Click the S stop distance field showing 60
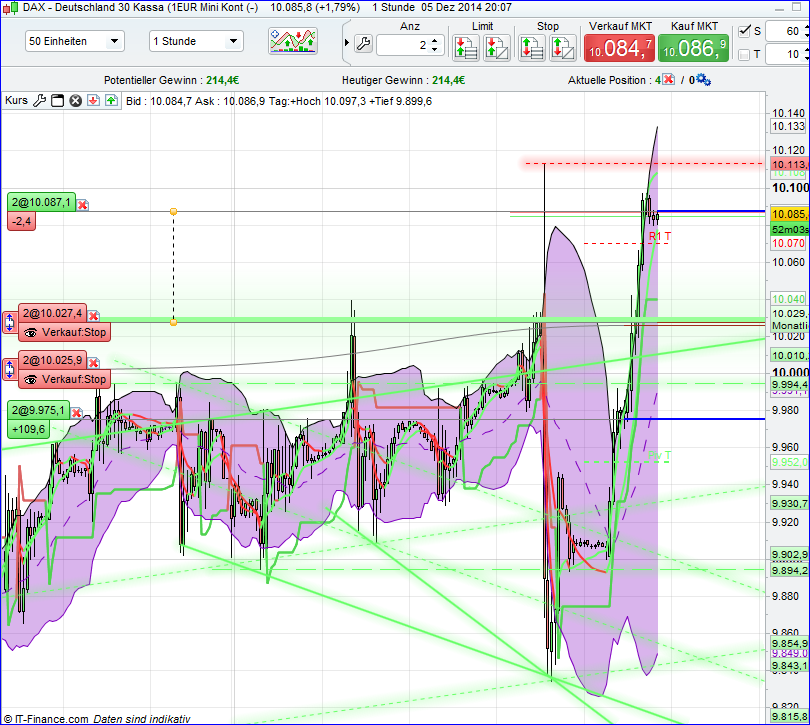810x725 pixels. [786, 31]
